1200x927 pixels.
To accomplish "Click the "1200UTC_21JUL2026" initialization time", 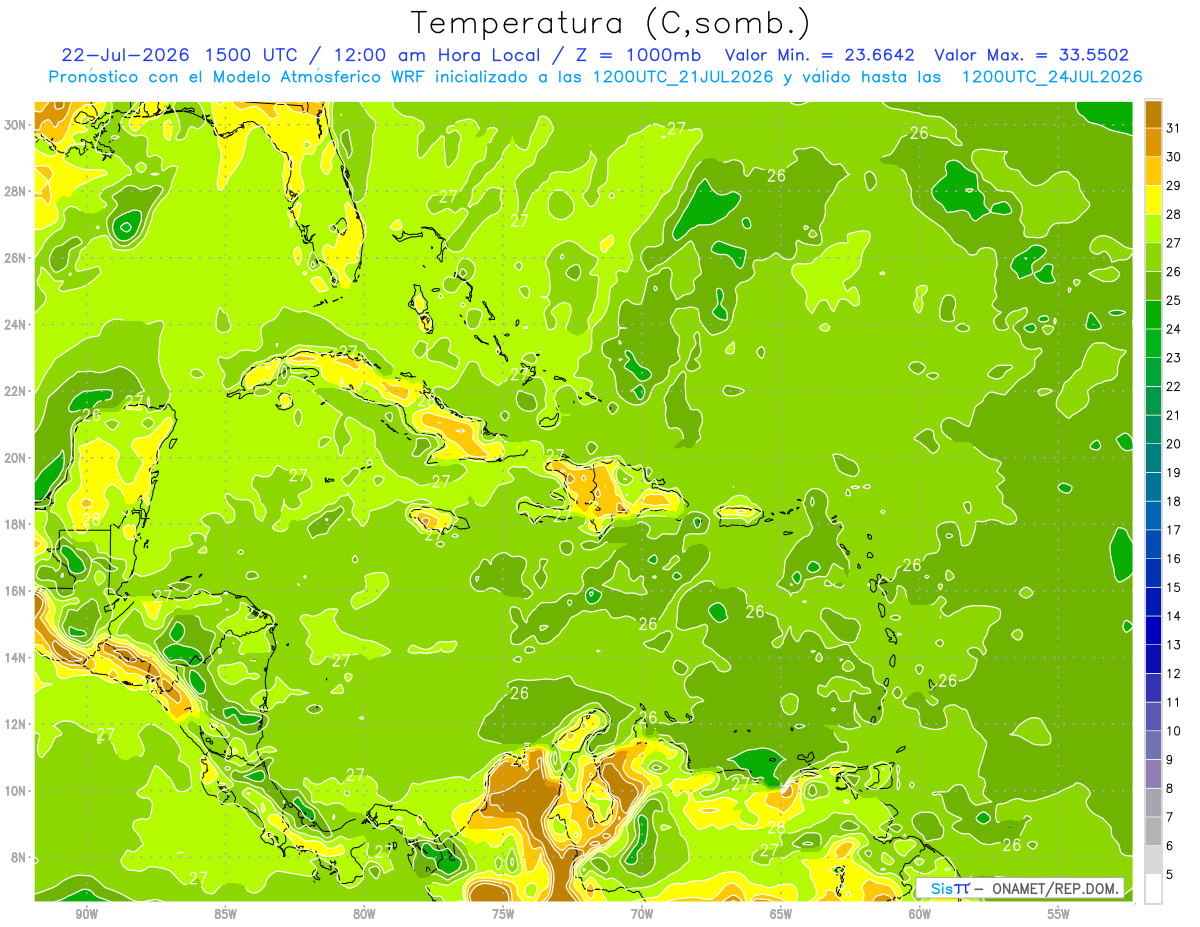I will coord(683,77).
